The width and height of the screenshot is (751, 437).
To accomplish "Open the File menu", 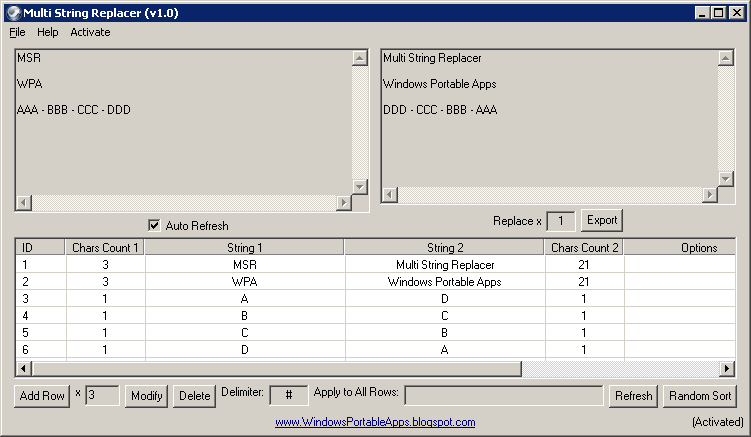I will click(x=17, y=32).
